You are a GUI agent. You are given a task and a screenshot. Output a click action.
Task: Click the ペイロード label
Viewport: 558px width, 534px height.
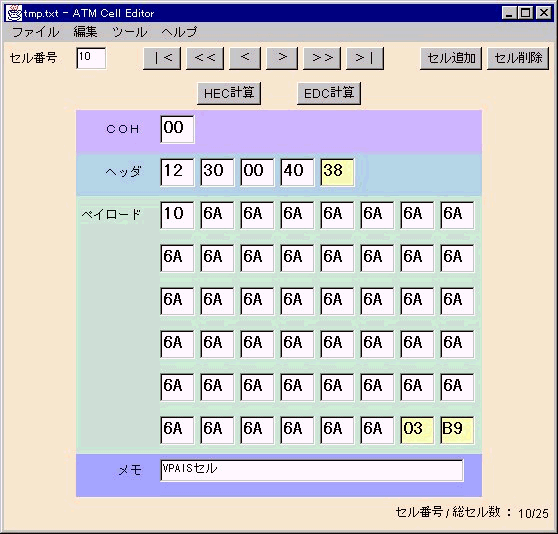[x=111, y=215]
